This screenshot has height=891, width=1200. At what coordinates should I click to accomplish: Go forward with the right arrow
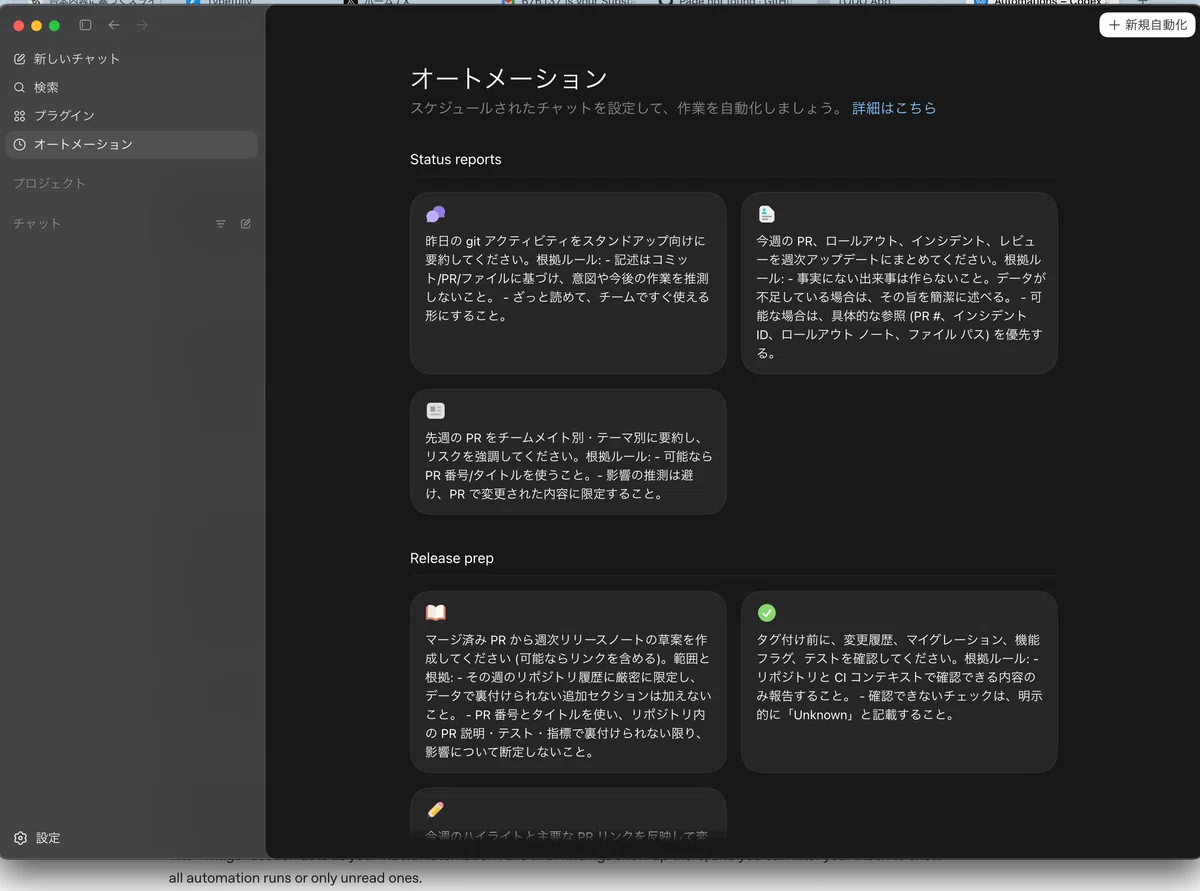click(x=142, y=25)
